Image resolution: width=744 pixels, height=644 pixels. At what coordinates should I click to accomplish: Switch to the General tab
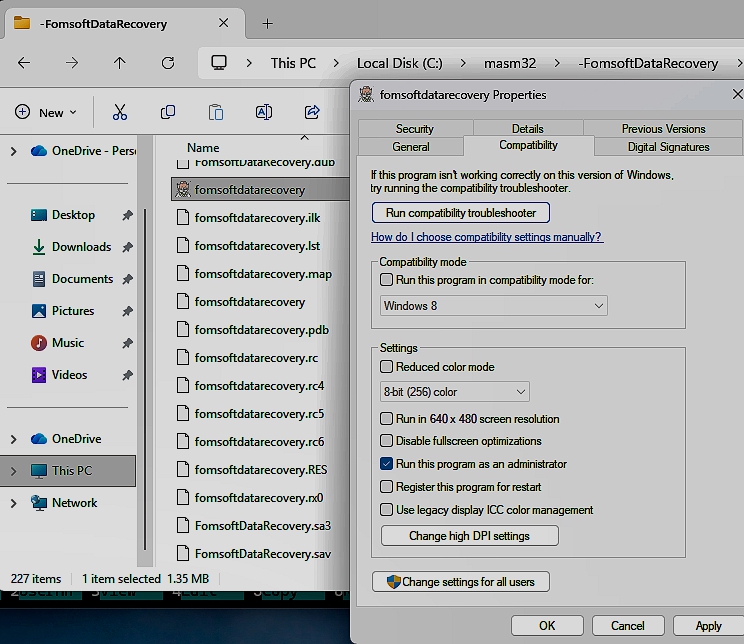[411, 147]
